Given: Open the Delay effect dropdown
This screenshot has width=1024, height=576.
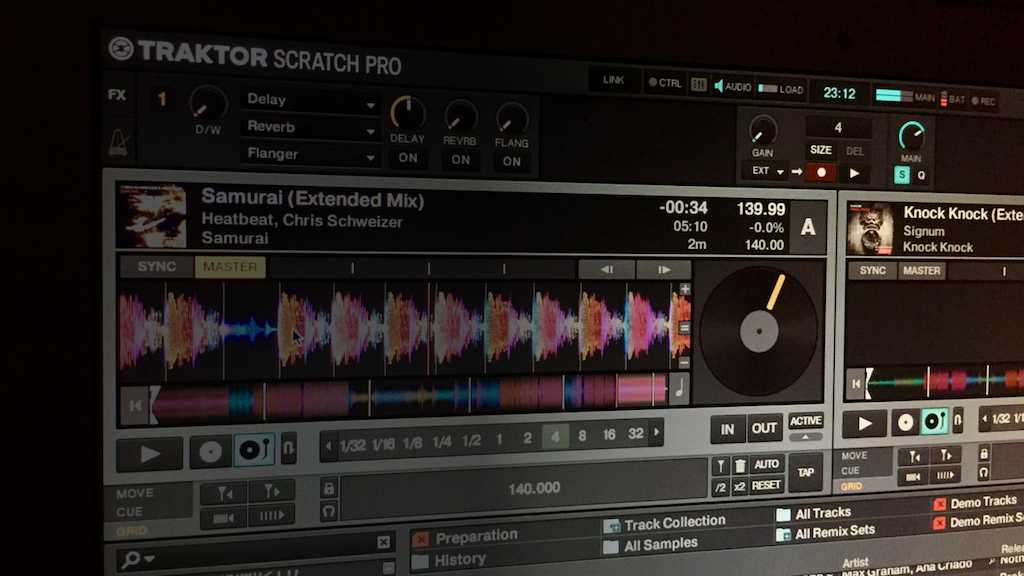Looking at the screenshot, I should [x=311, y=101].
